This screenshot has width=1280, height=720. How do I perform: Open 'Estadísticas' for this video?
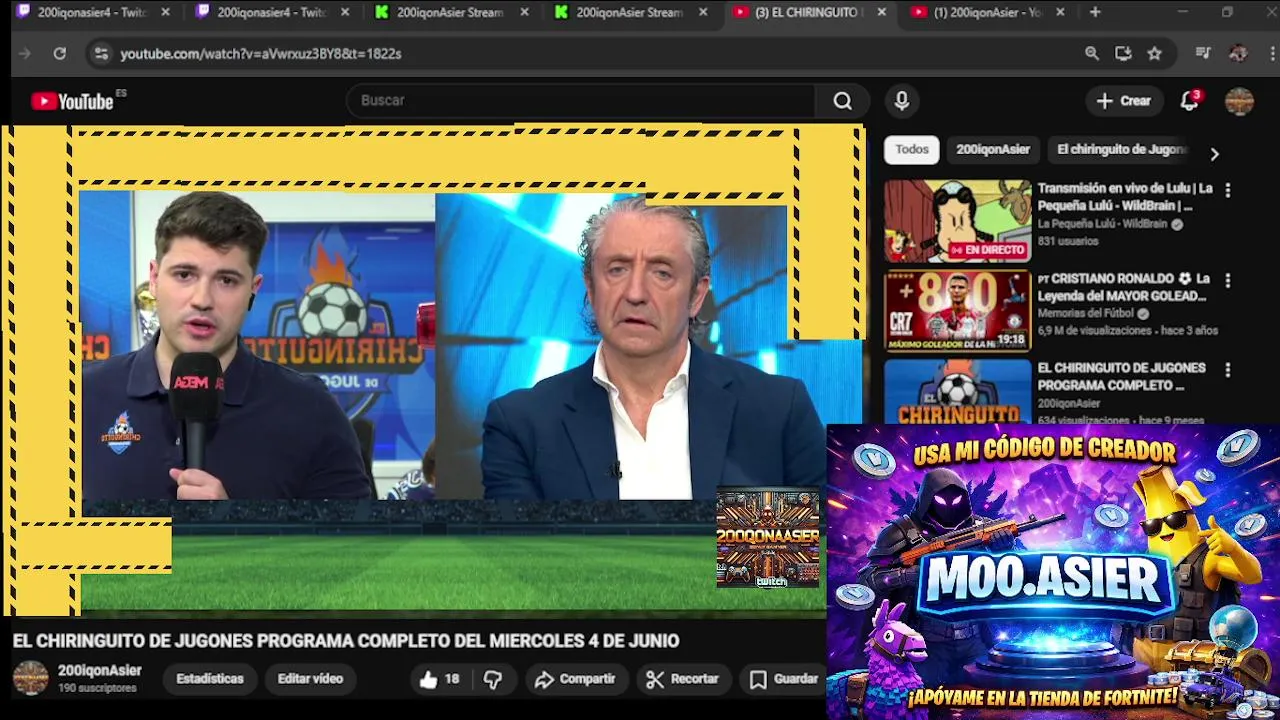[210, 679]
